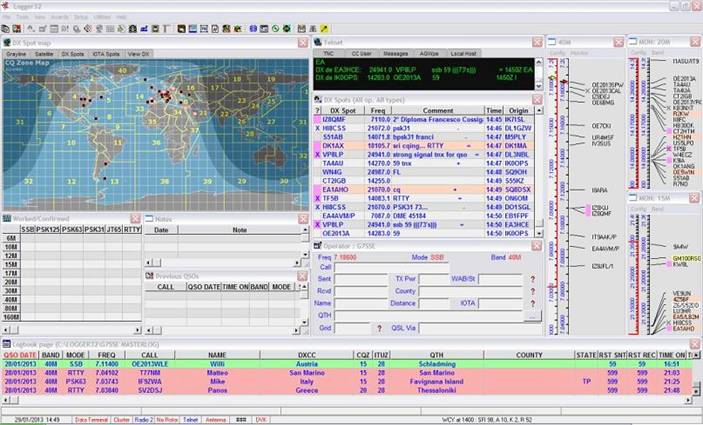Viewport: 703px width, 425px height.
Task: Open the Mode SSB dropdown in Operator panel
Action: pyautogui.click(x=436, y=257)
